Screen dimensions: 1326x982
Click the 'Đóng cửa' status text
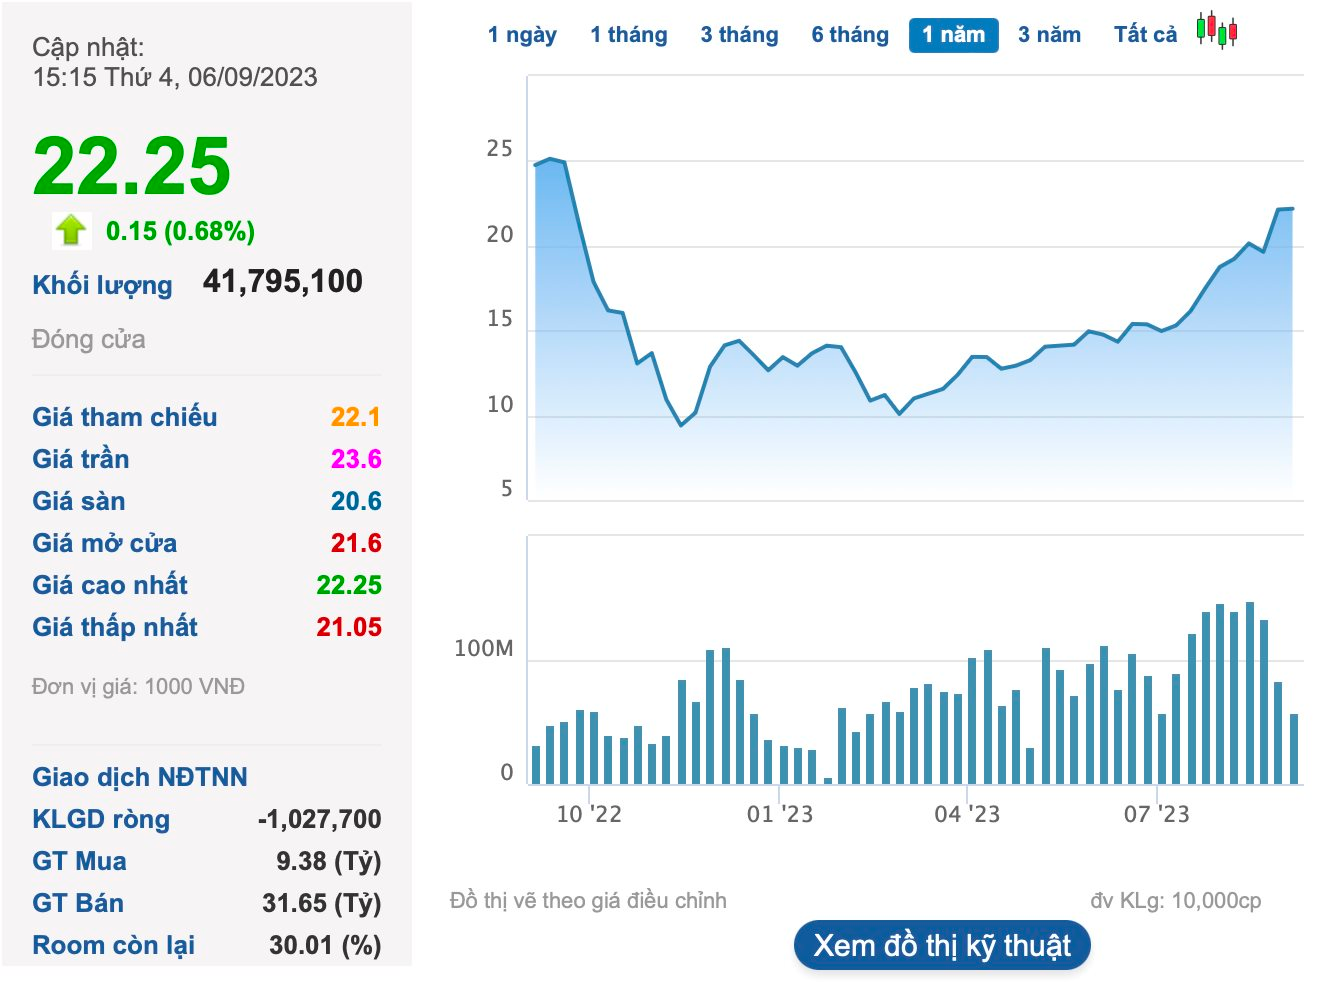[89, 339]
